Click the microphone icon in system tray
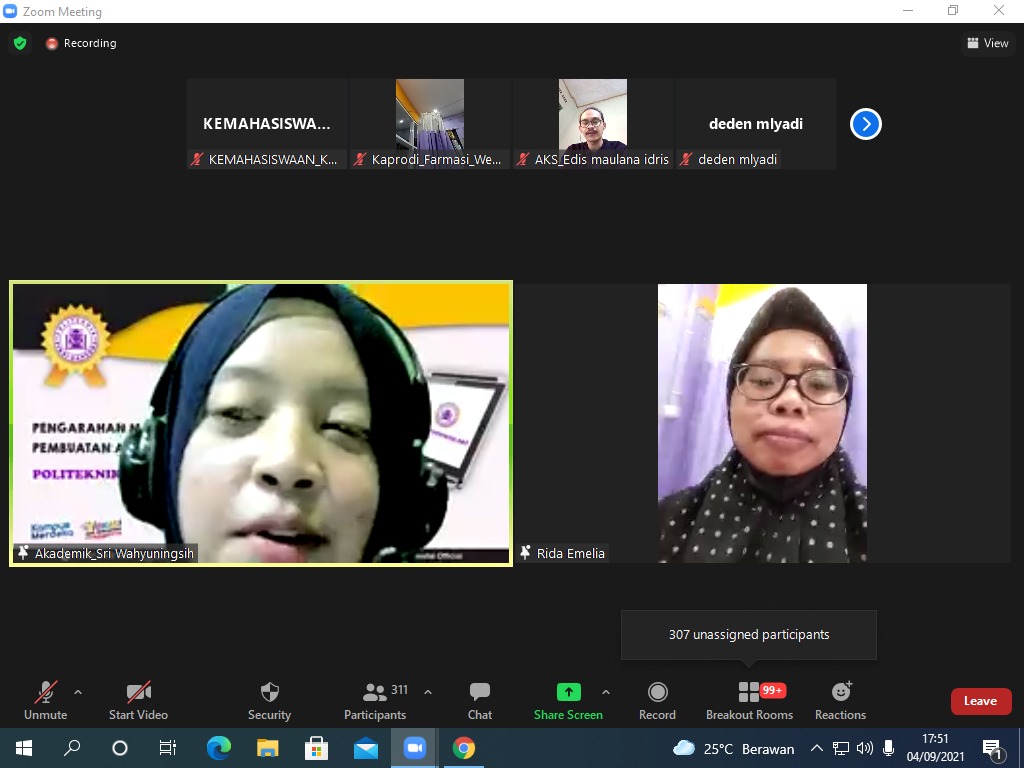This screenshot has height=768, width=1024. click(888, 748)
